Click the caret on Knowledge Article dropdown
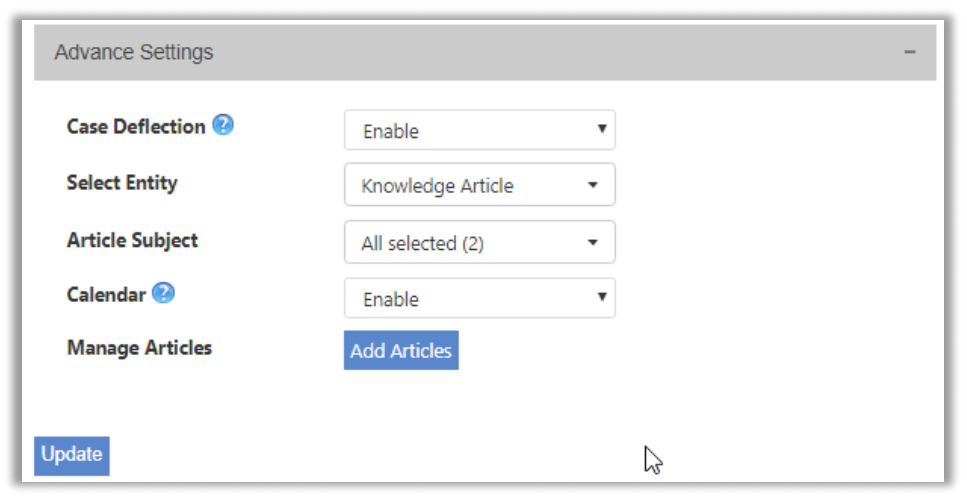This screenshot has width=967, height=498. coord(593,185)
